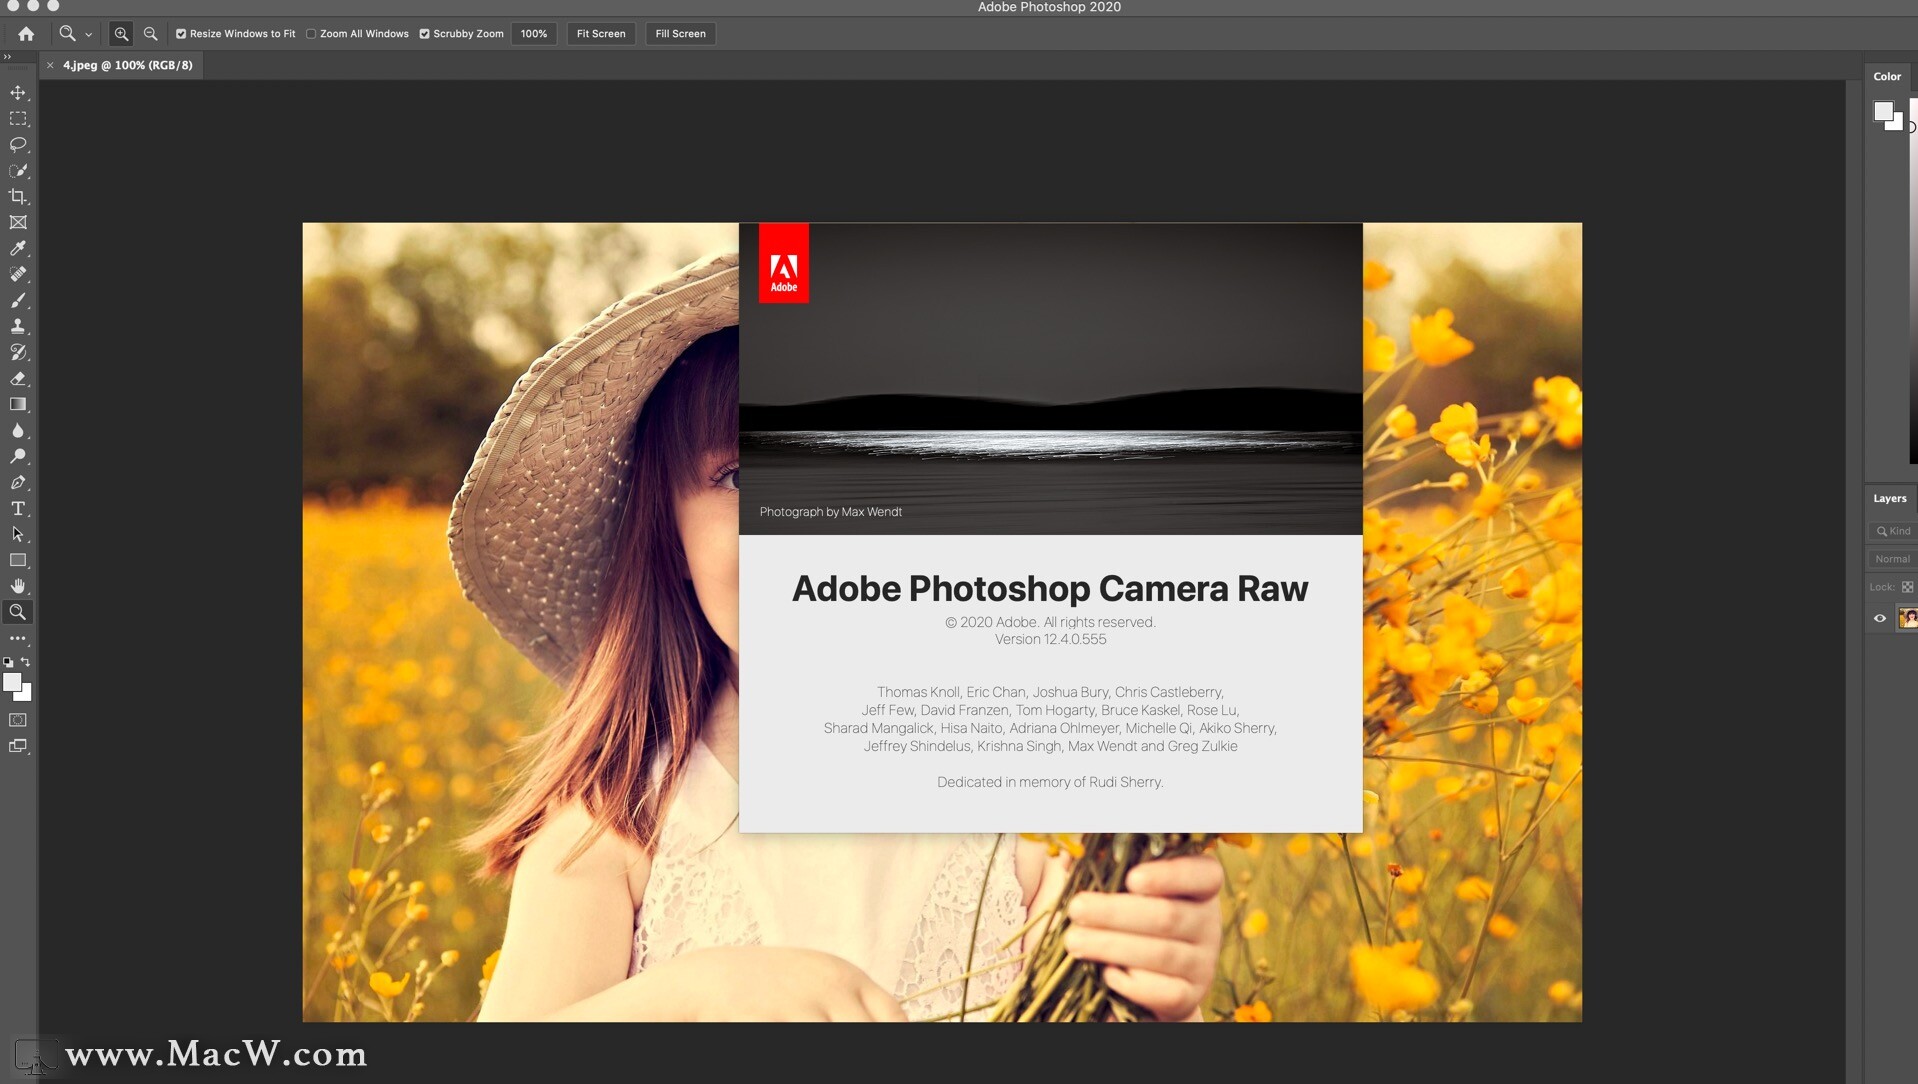The height and width of the screenshot is (1084, 1918).
Task: Select the Dodge tool
Action: coord(18,457)
